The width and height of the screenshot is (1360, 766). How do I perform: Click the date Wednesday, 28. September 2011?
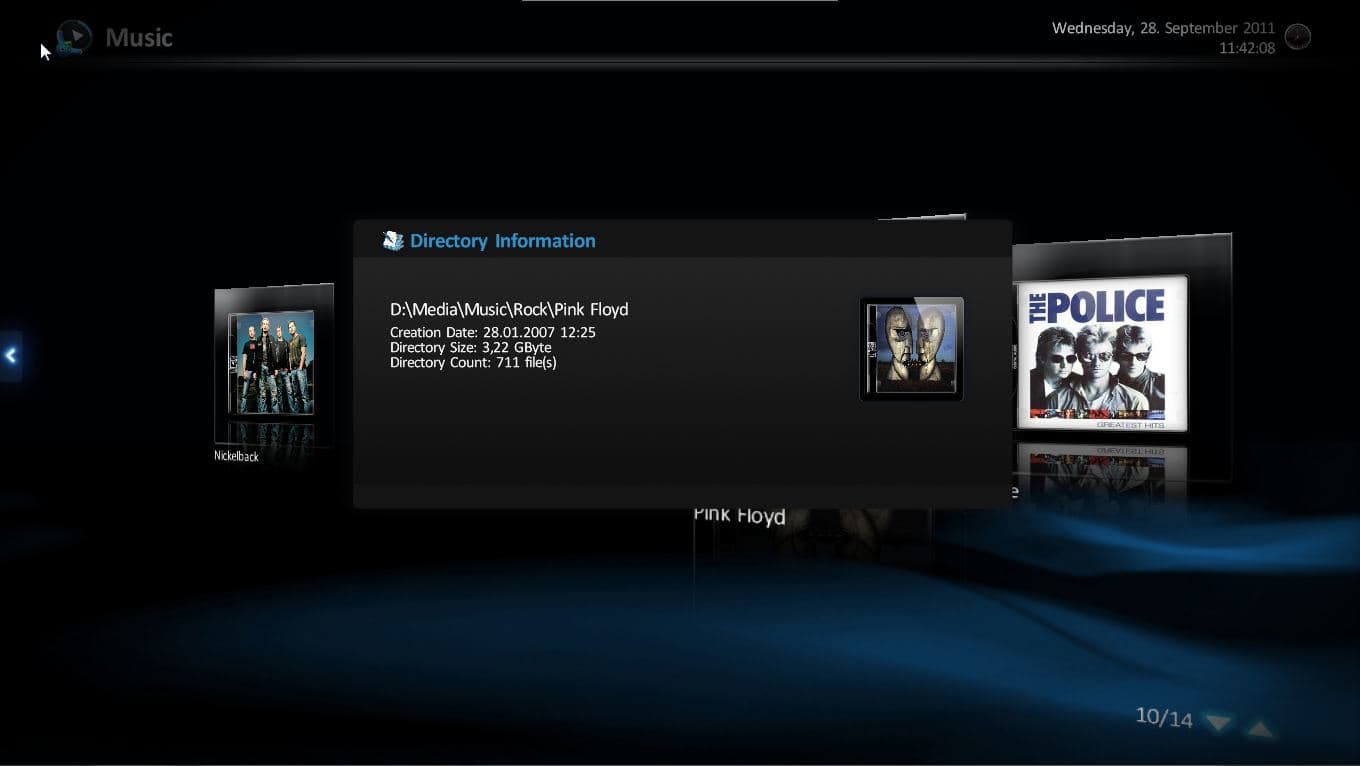click(x=1163, y=28)
